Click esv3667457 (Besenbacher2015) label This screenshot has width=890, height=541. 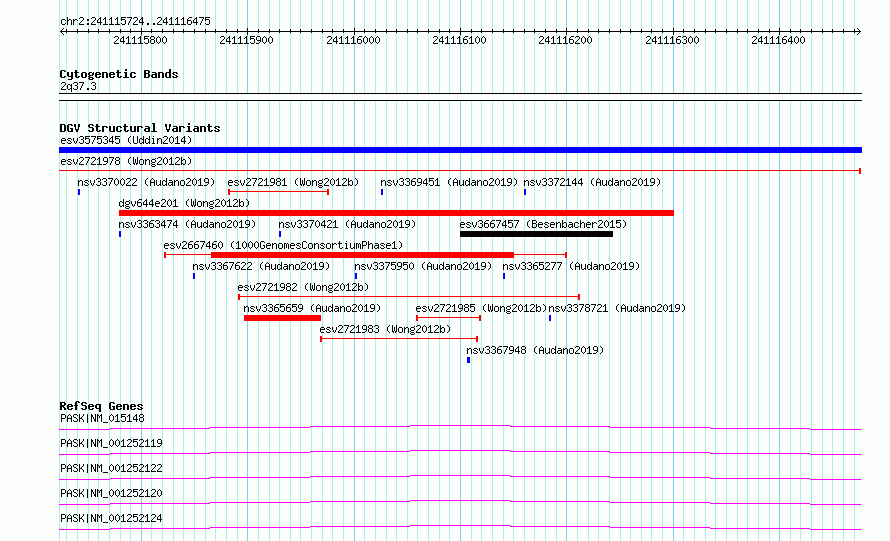tap(543, 224)
